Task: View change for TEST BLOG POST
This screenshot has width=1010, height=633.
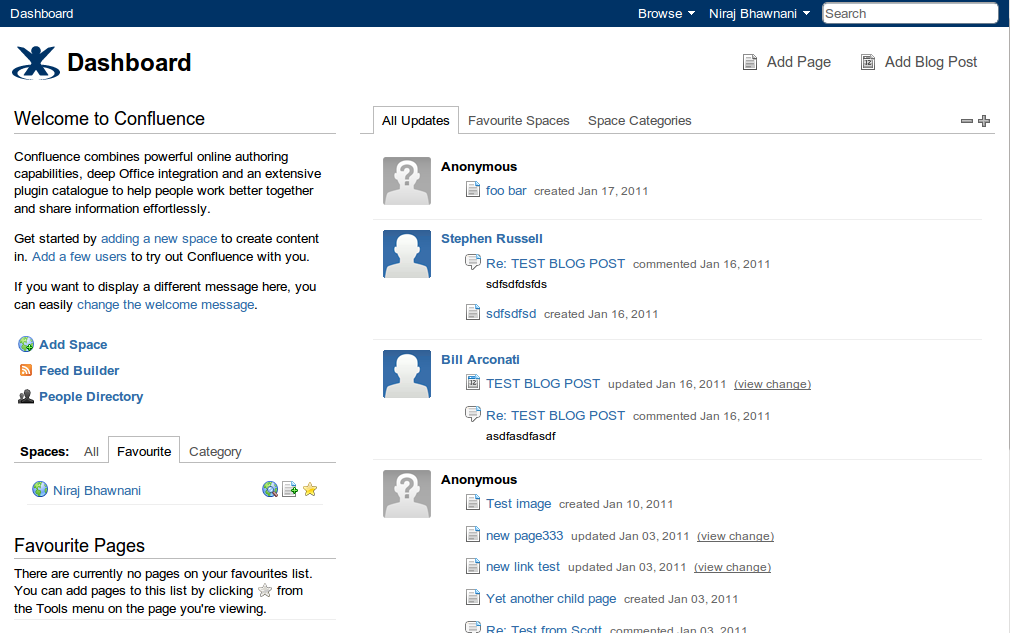Action: [772, 384]
